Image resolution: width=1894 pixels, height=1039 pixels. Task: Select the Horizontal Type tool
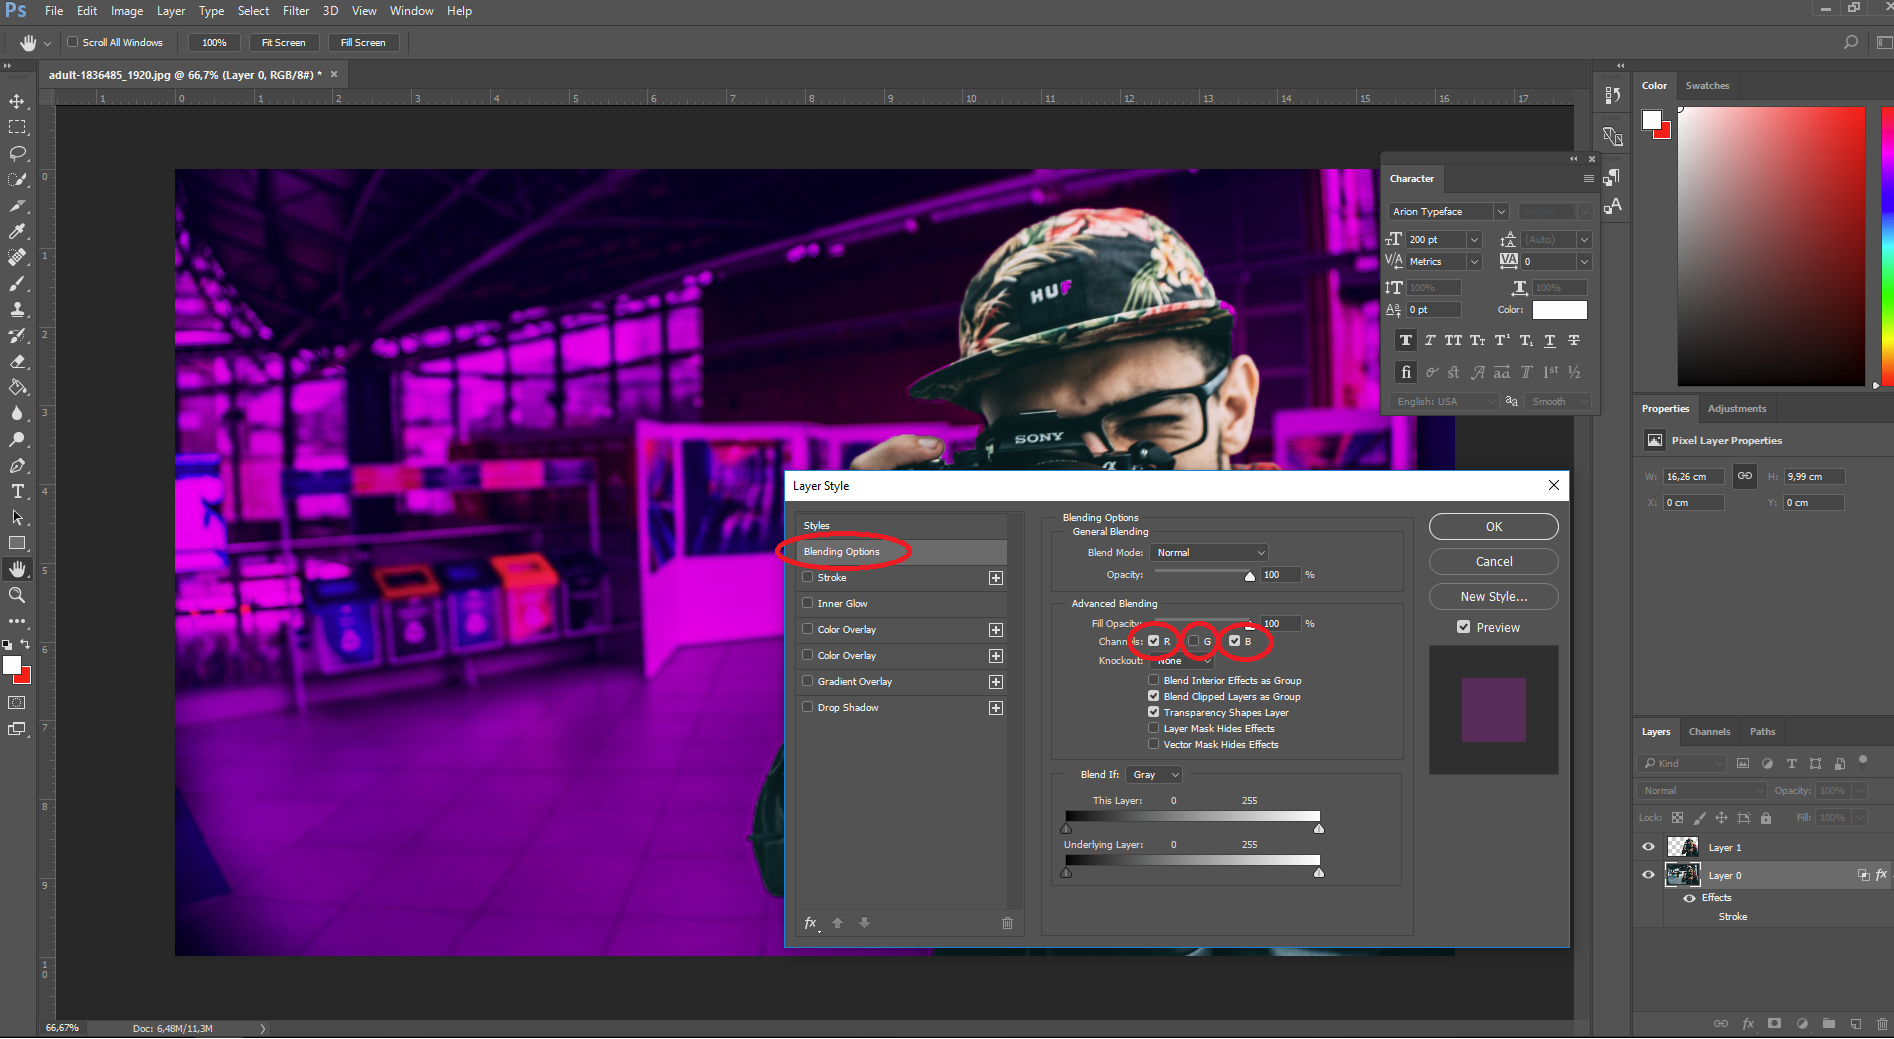pyautogui.click(x=17, y=491)
